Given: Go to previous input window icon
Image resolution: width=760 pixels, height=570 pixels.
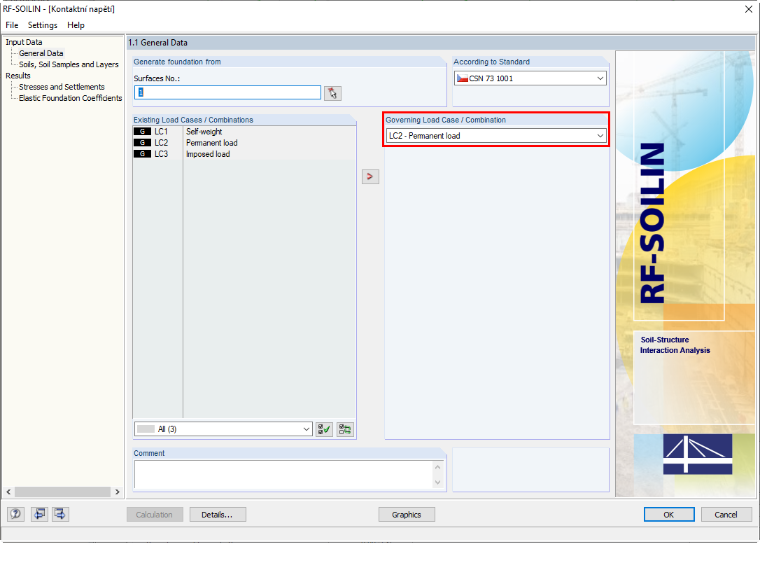Looking at the screenshot, I should tap(39, 514).
